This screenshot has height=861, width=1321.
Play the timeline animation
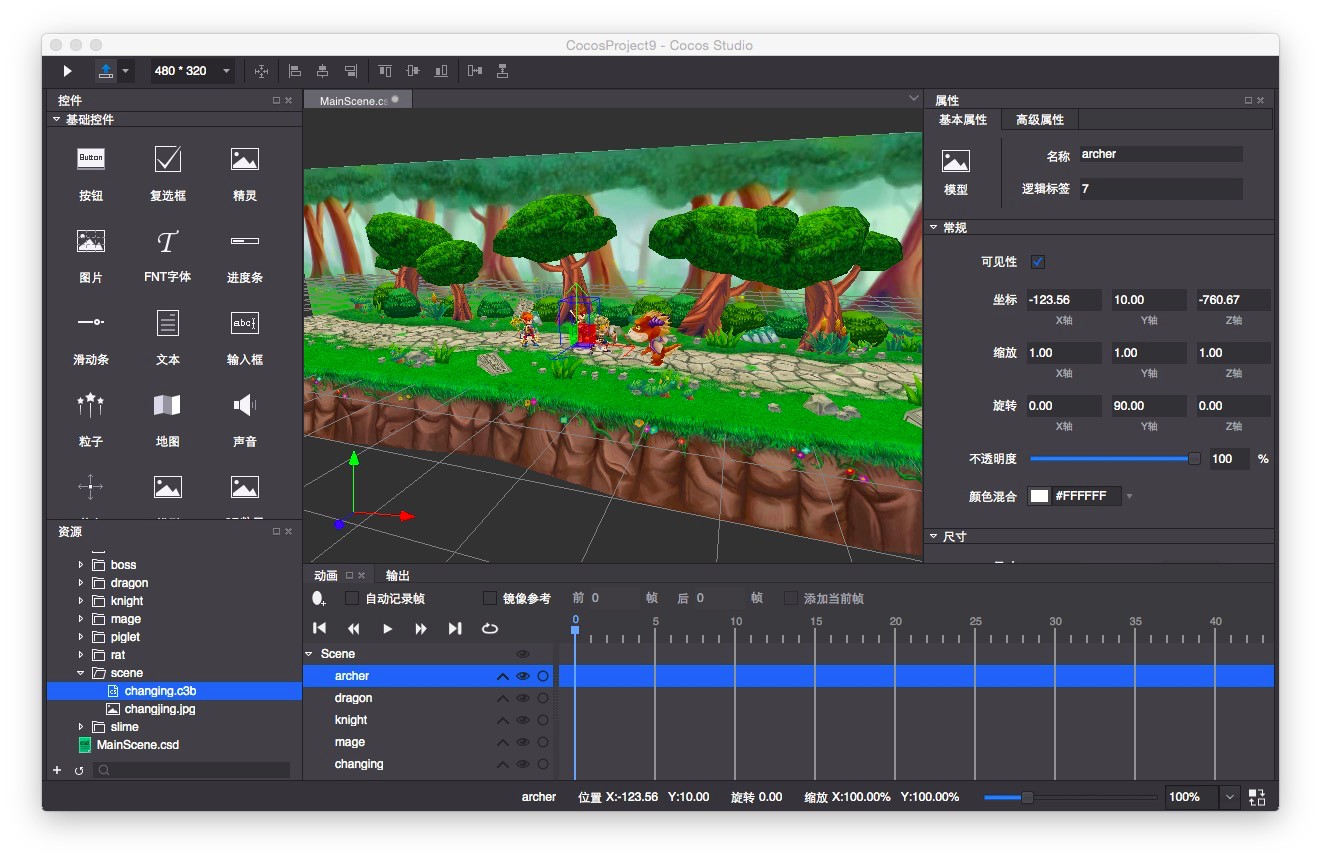pyautogui.click(x=388, y=629)
